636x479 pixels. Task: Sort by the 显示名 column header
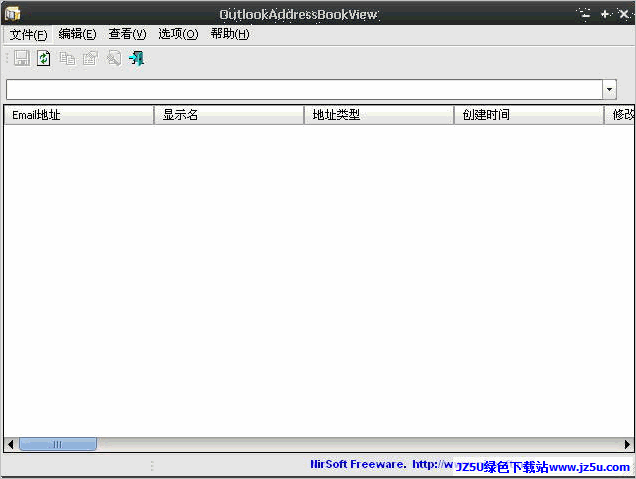click(x=229, y=115)
